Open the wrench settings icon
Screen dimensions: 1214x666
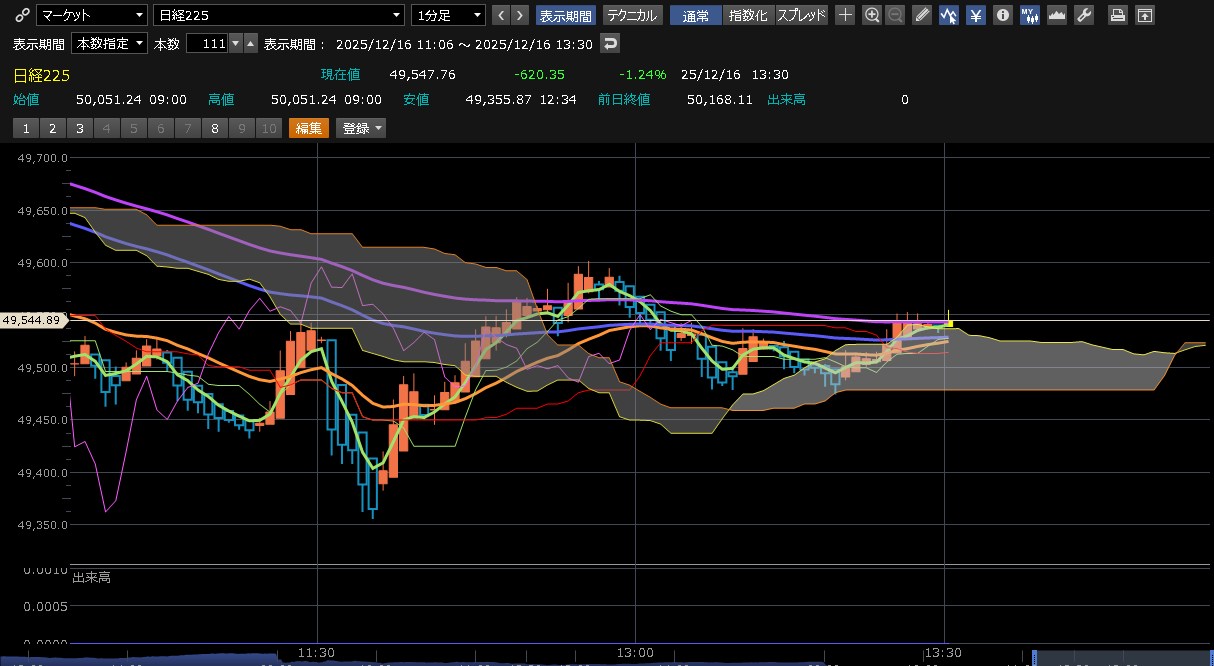click(x=1084, y=15)
